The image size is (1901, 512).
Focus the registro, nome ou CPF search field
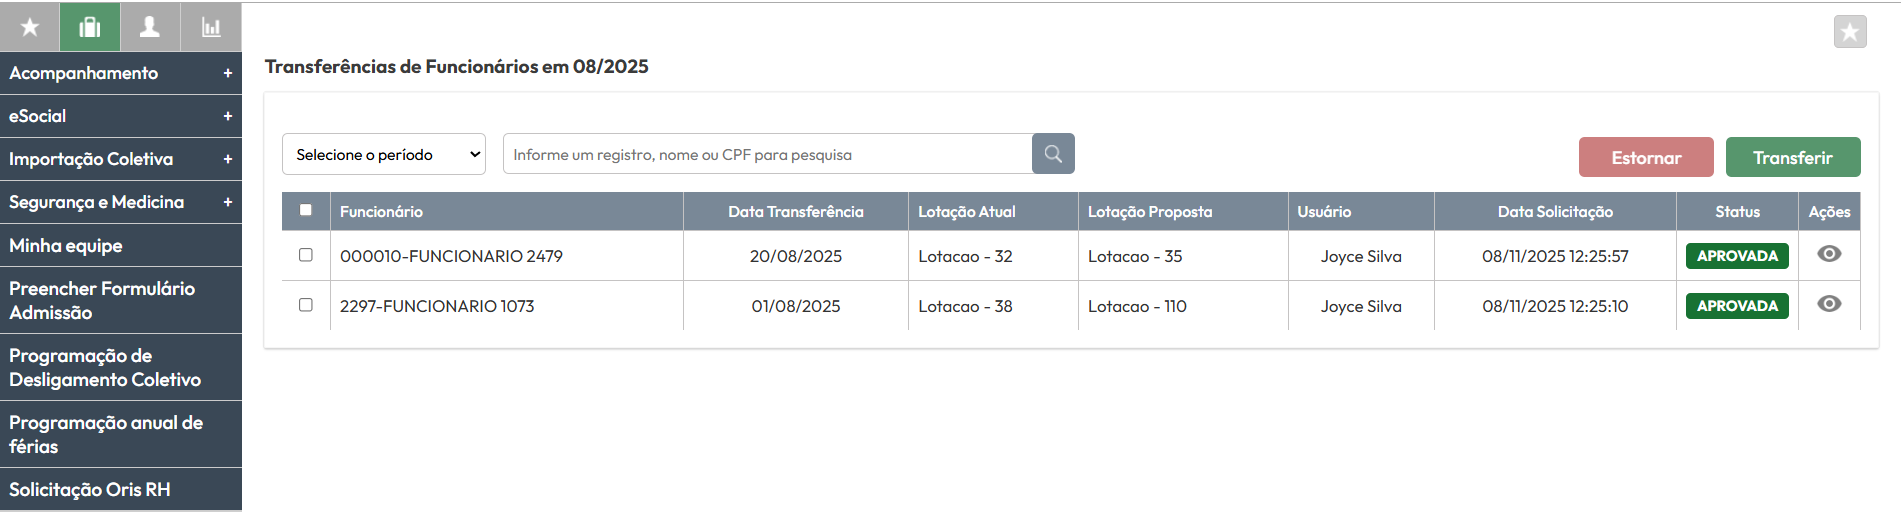(767, 154)
